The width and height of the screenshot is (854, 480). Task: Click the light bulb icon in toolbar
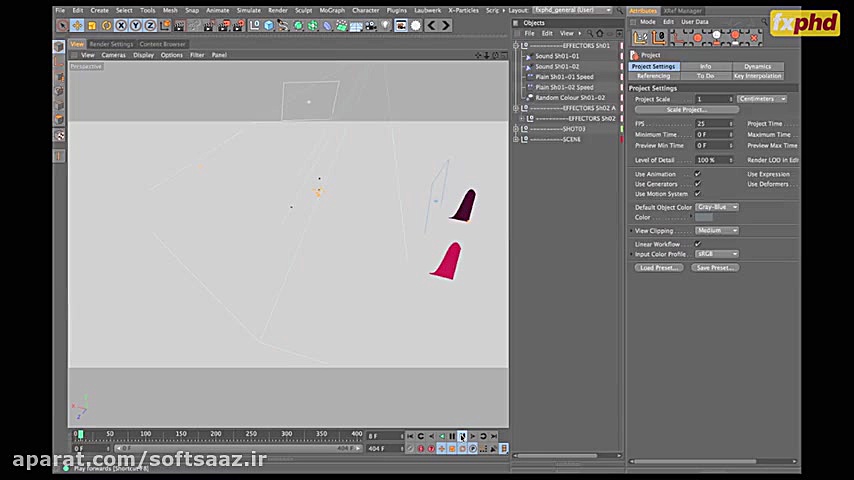386,25
